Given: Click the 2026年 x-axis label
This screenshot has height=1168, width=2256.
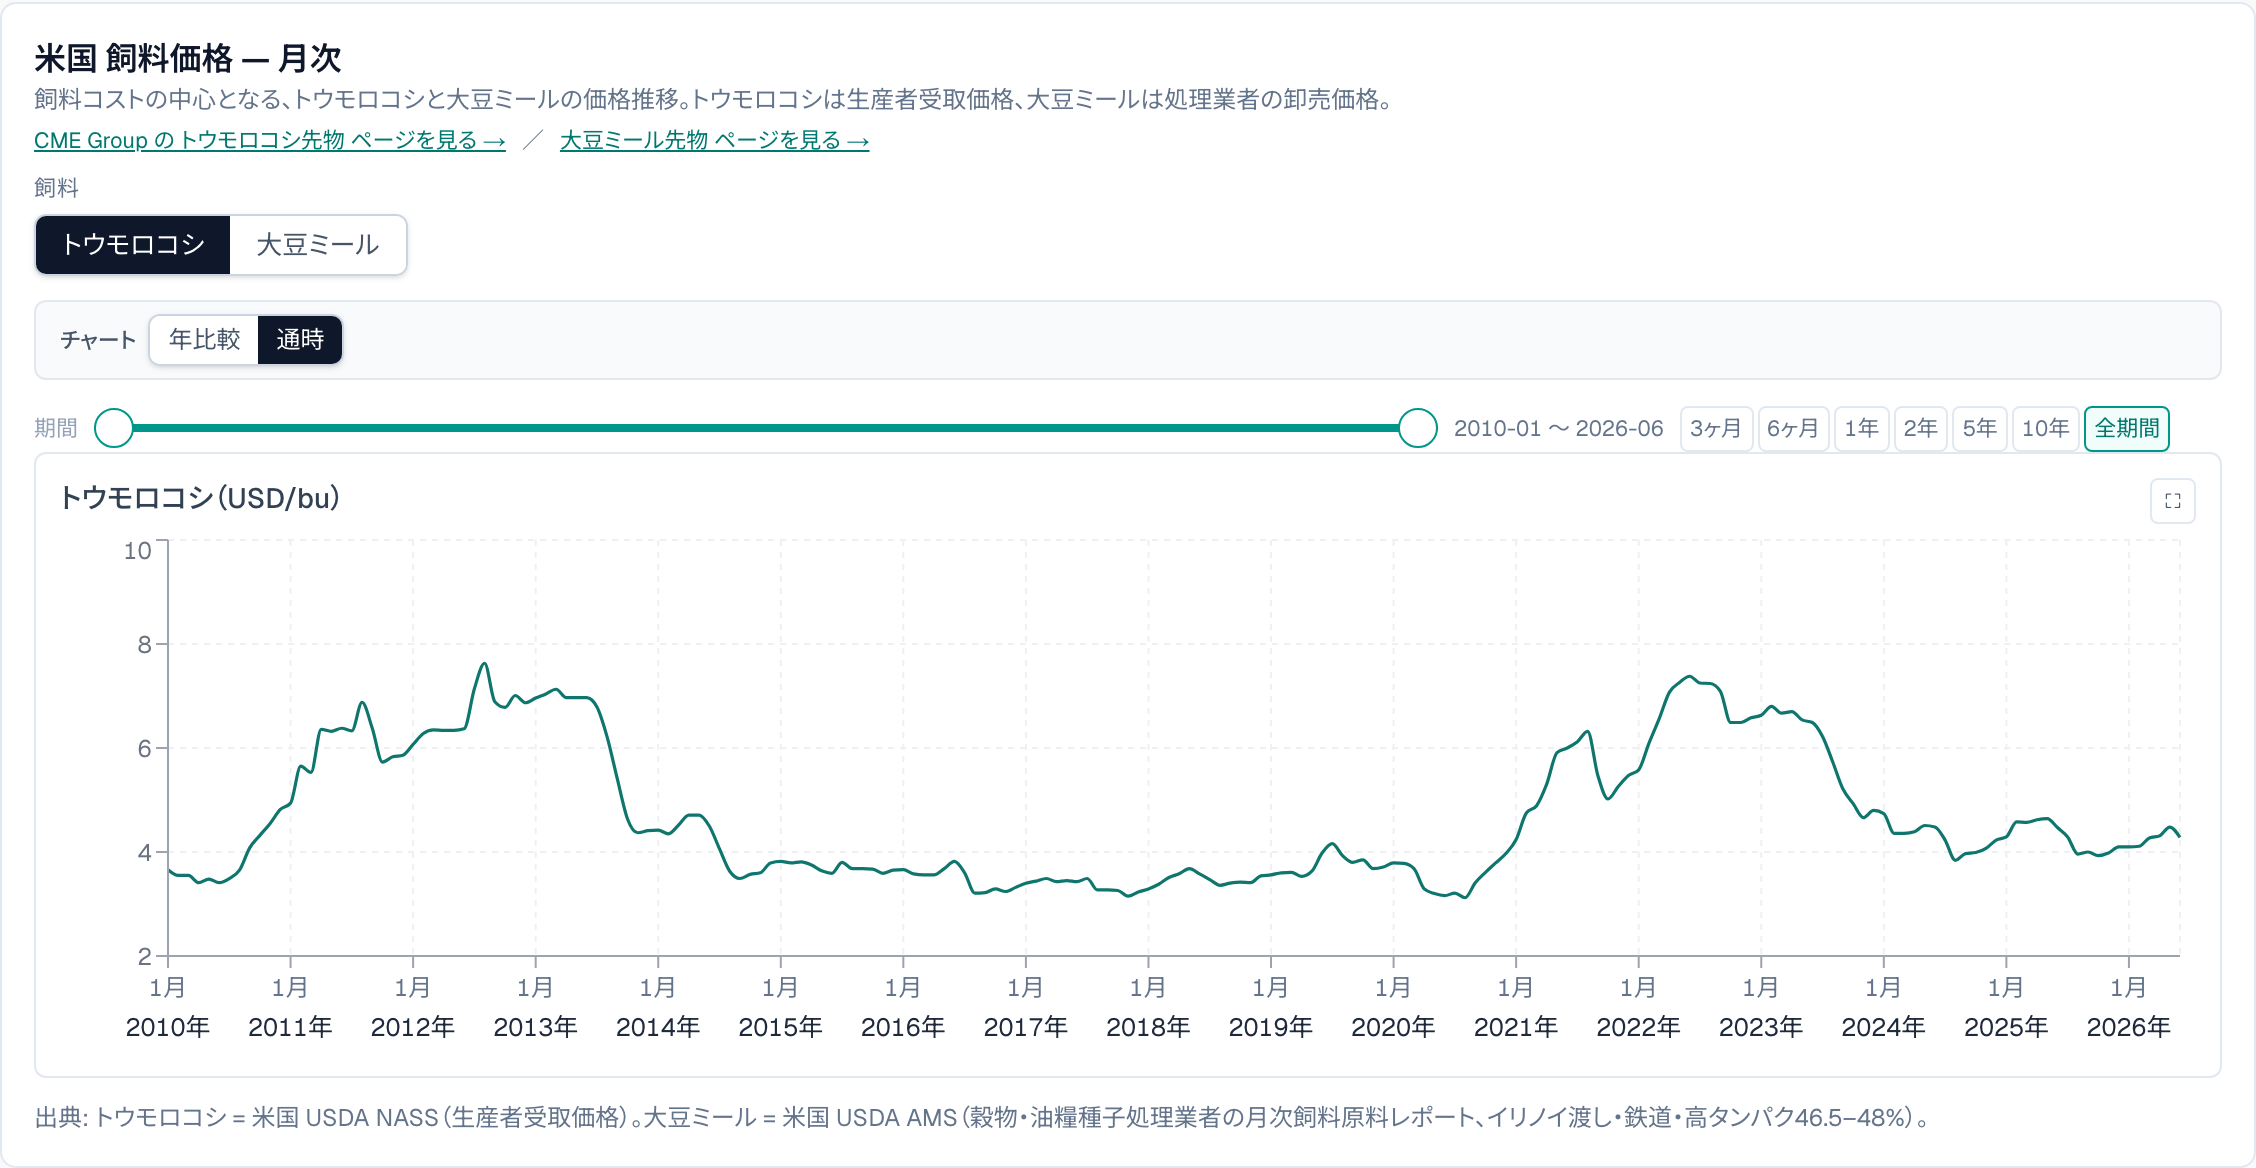Looking at the screenshot, I should coord(2129,1027).
